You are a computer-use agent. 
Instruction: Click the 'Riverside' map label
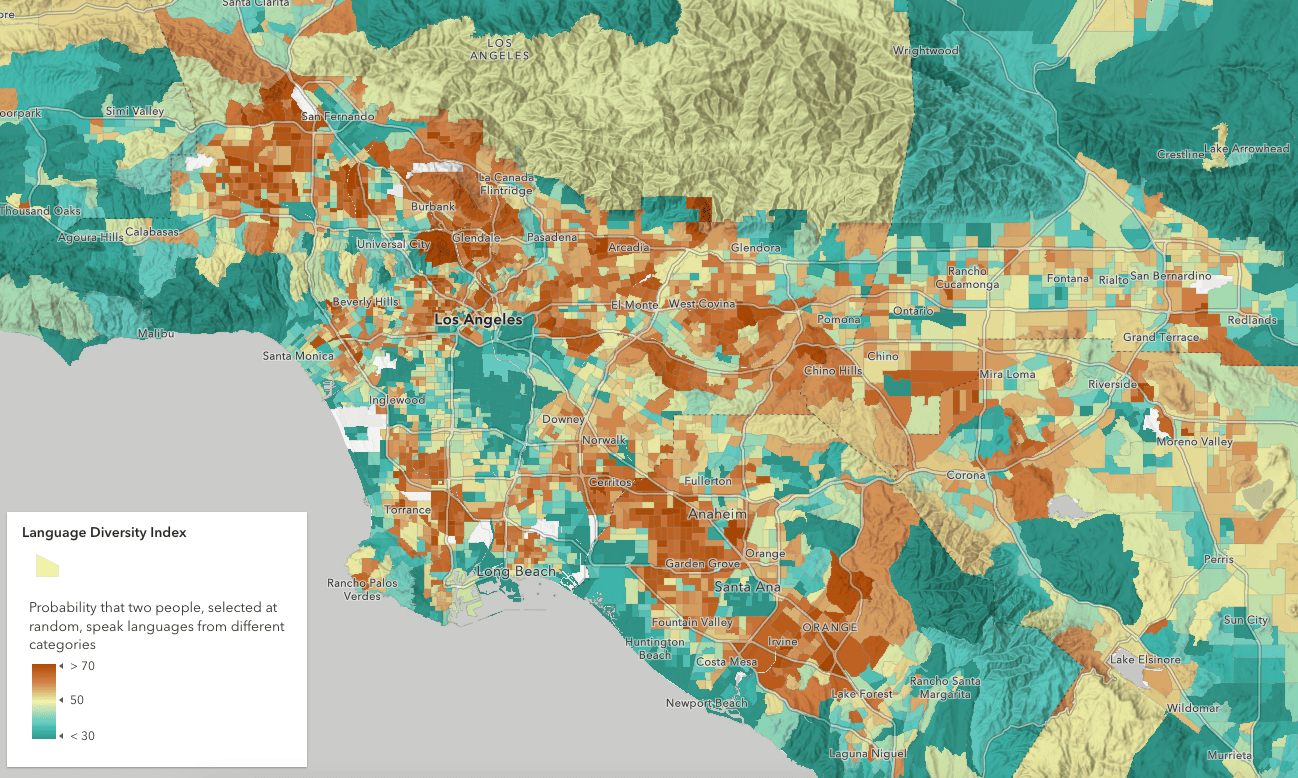(1113, 385)
